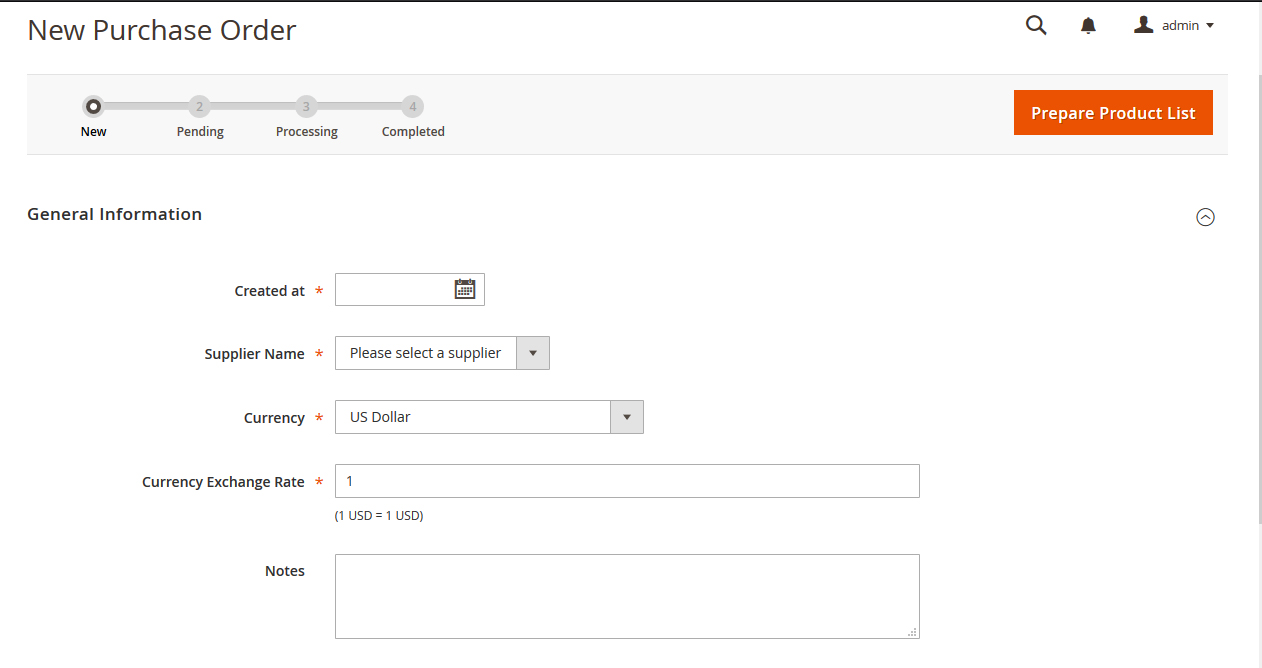Click the New Purchase Order title
The width and height of the screenshot is (1262, 668).
pyautogui.click(x=162, y=30)
